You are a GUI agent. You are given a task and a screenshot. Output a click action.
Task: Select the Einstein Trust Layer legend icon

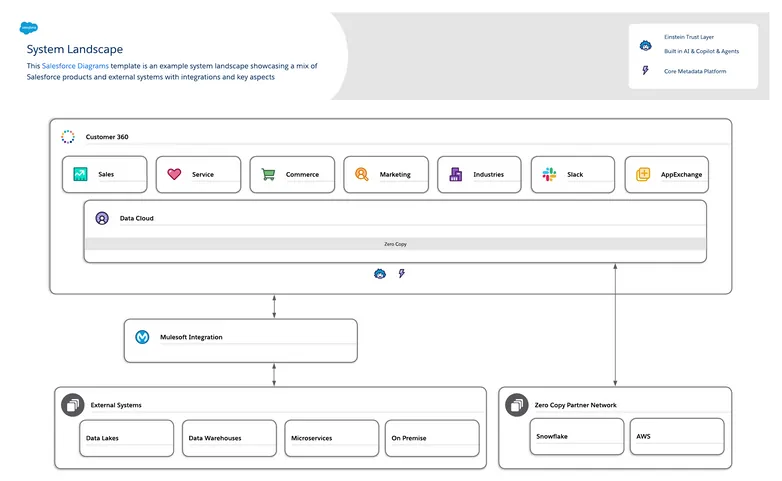click(x=645, y=46)
